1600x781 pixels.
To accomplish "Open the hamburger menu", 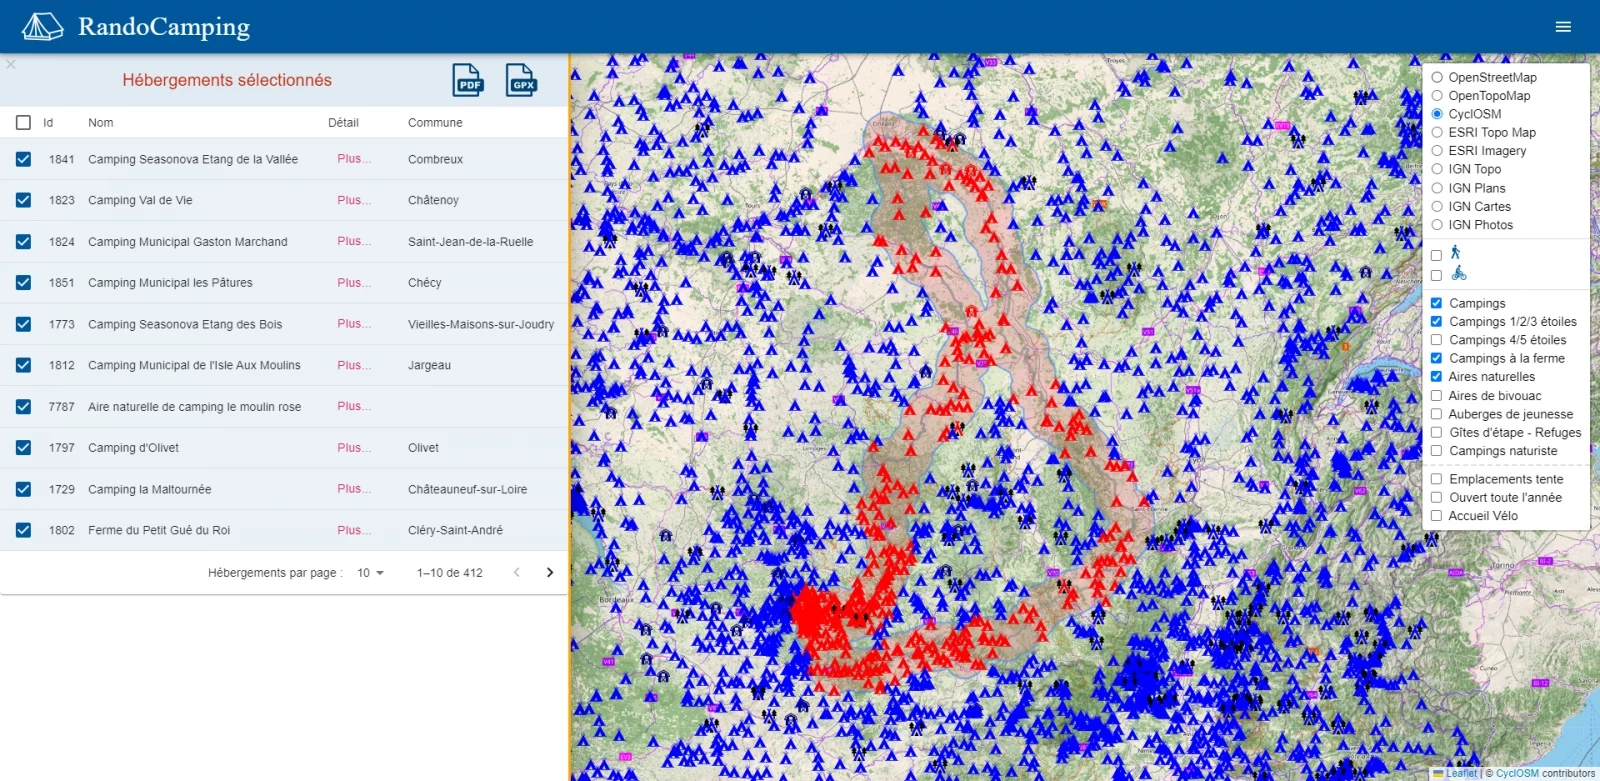I will coord(1563,27).
